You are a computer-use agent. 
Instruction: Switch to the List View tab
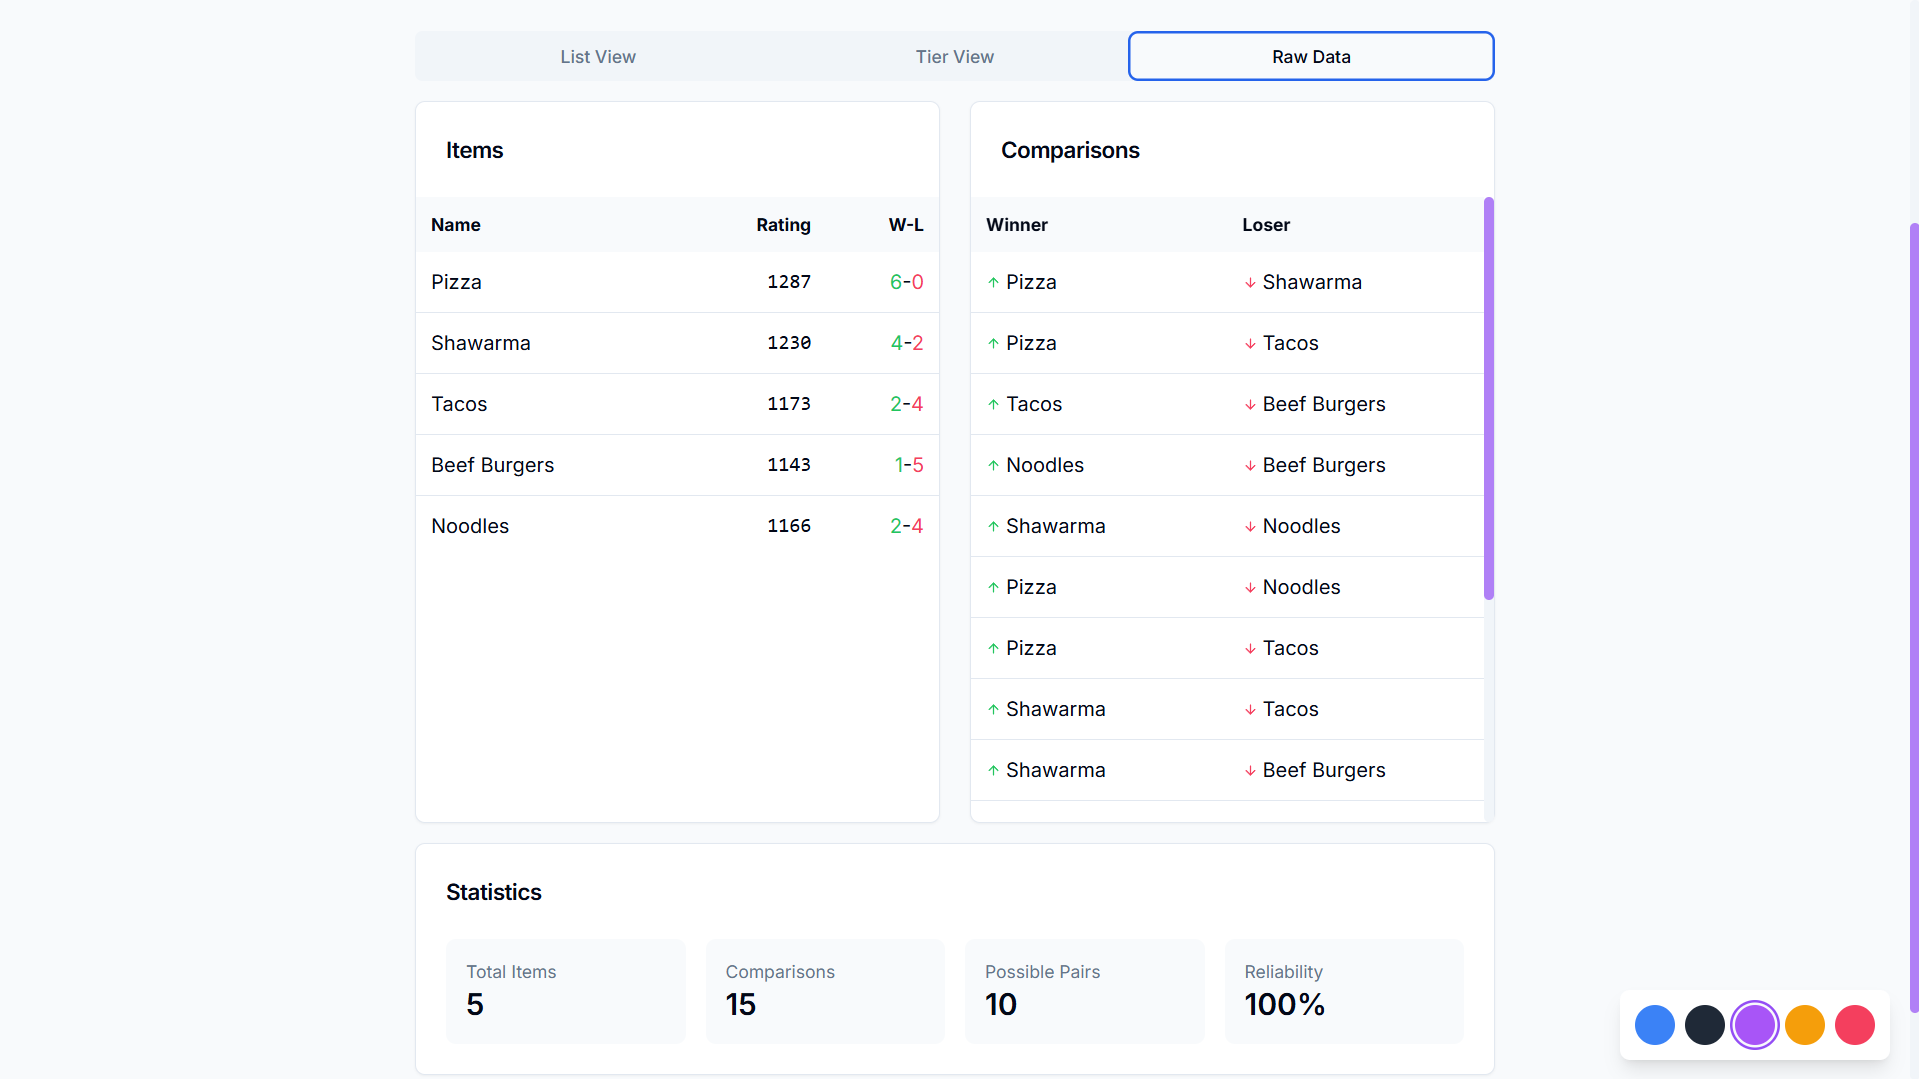pyautogui.click(x=597, y=57)
